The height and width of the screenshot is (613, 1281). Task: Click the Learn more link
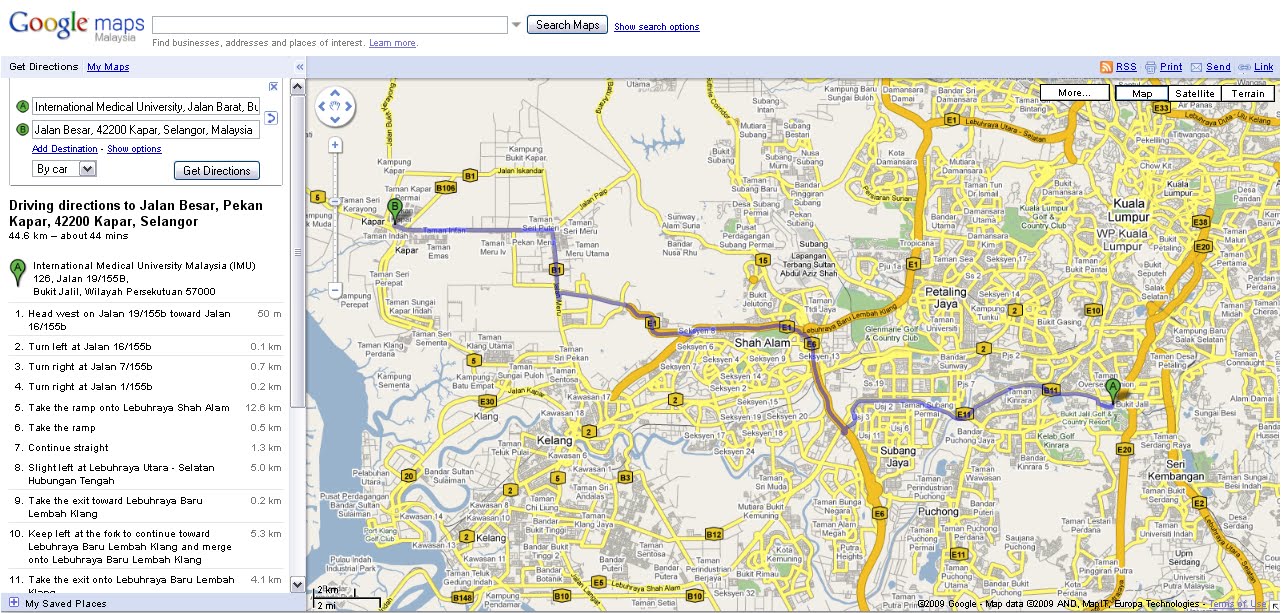point(392,43)
